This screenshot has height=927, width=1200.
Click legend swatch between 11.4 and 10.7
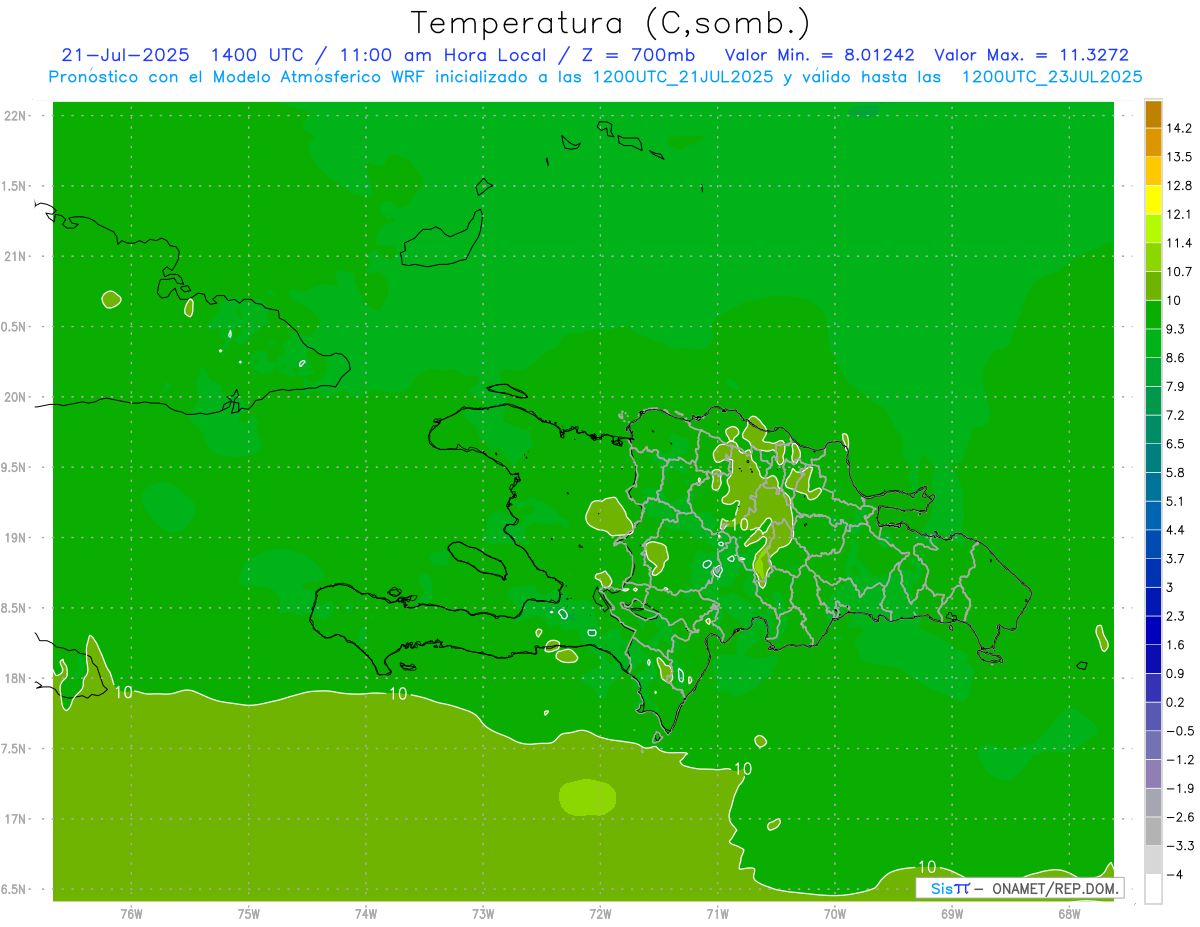point(1153,257)
